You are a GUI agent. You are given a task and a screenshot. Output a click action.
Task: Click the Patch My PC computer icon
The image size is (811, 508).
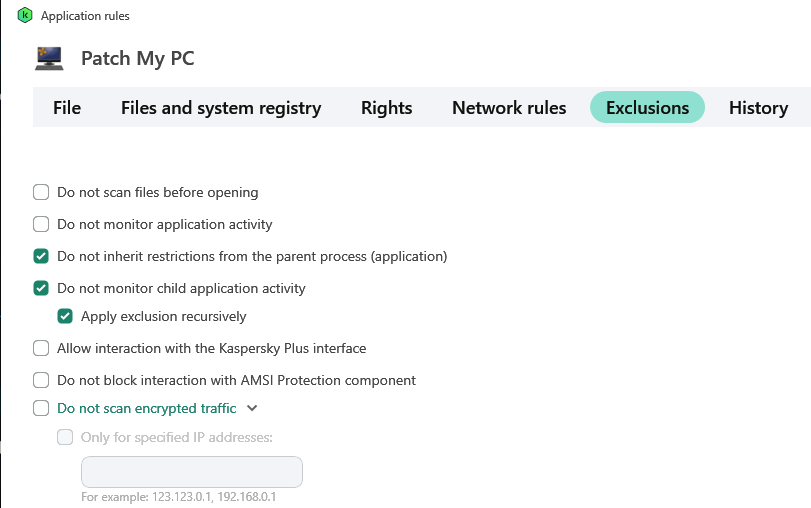(49, 58)
